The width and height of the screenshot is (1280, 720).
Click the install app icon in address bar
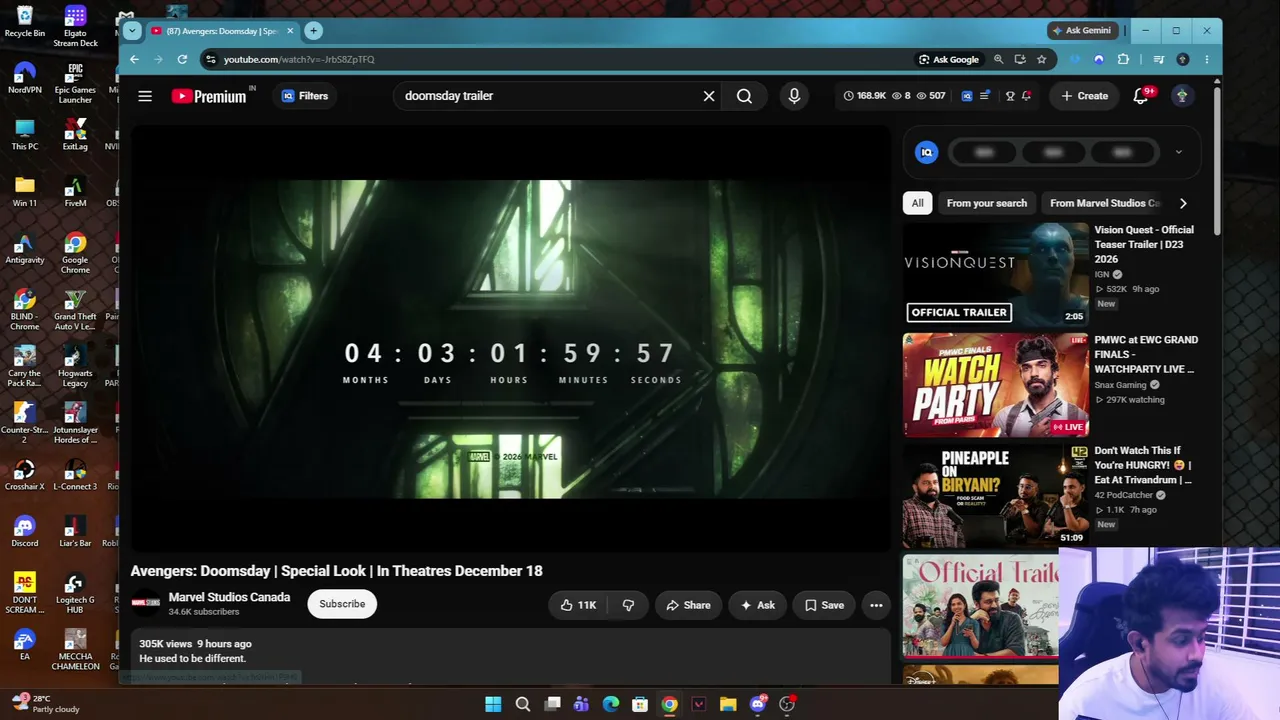1020,59
